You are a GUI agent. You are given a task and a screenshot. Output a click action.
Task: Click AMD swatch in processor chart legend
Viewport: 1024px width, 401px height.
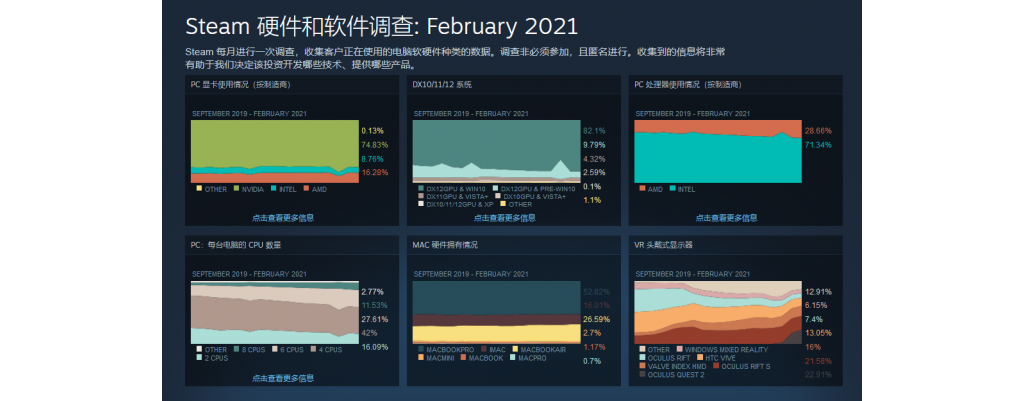pos(642,189)
